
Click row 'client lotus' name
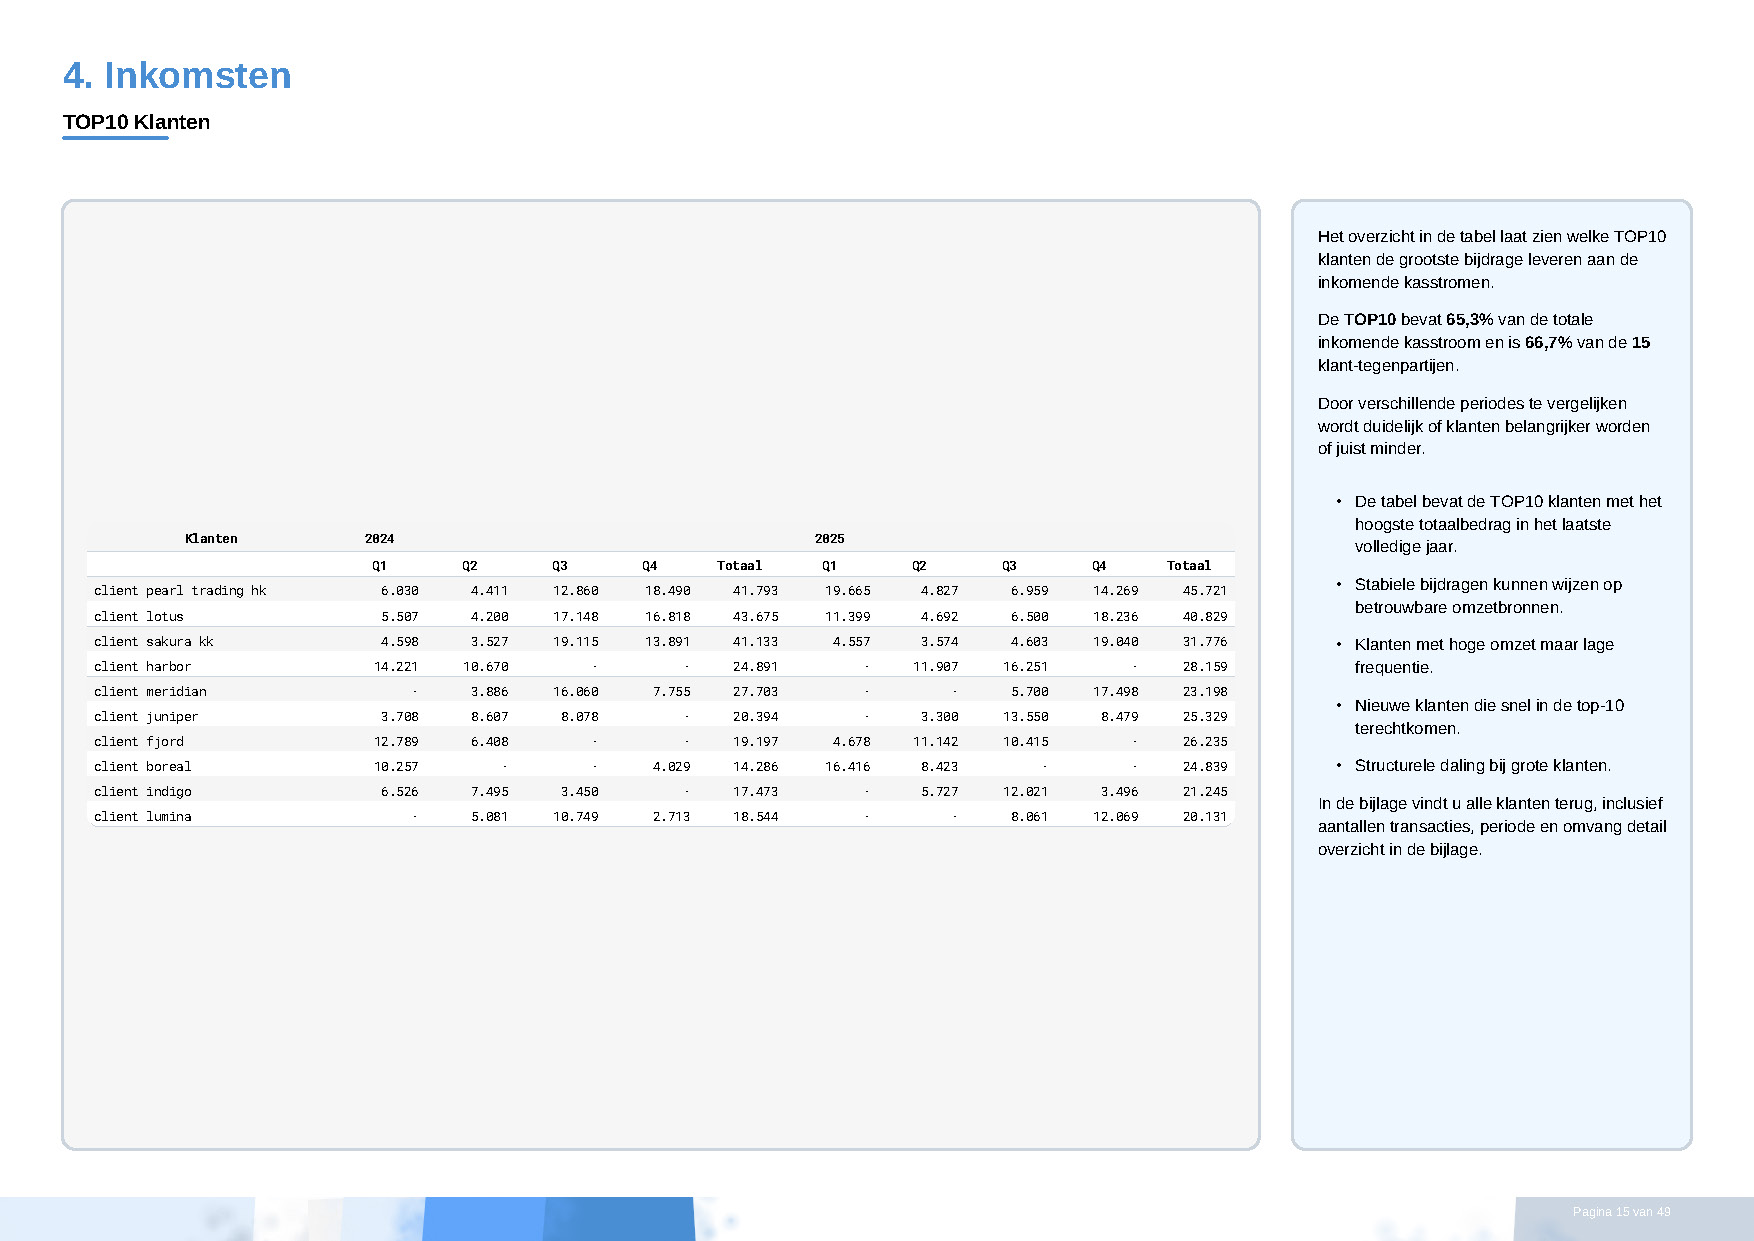139,616
